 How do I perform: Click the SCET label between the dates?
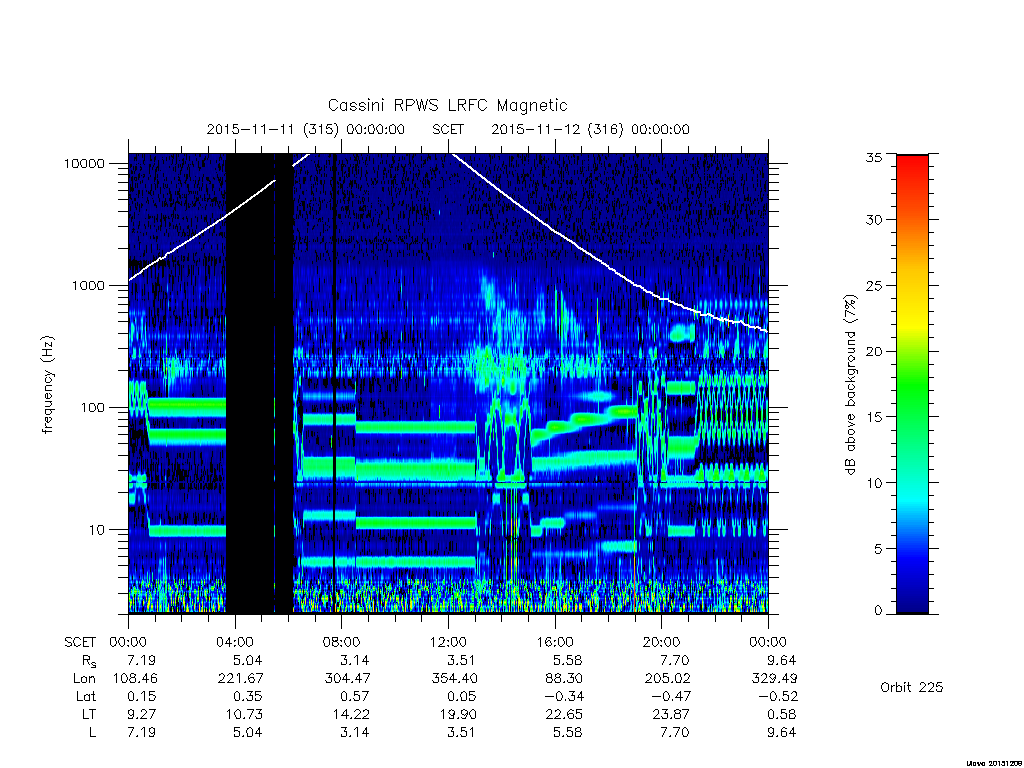click(x=448, y=129)
